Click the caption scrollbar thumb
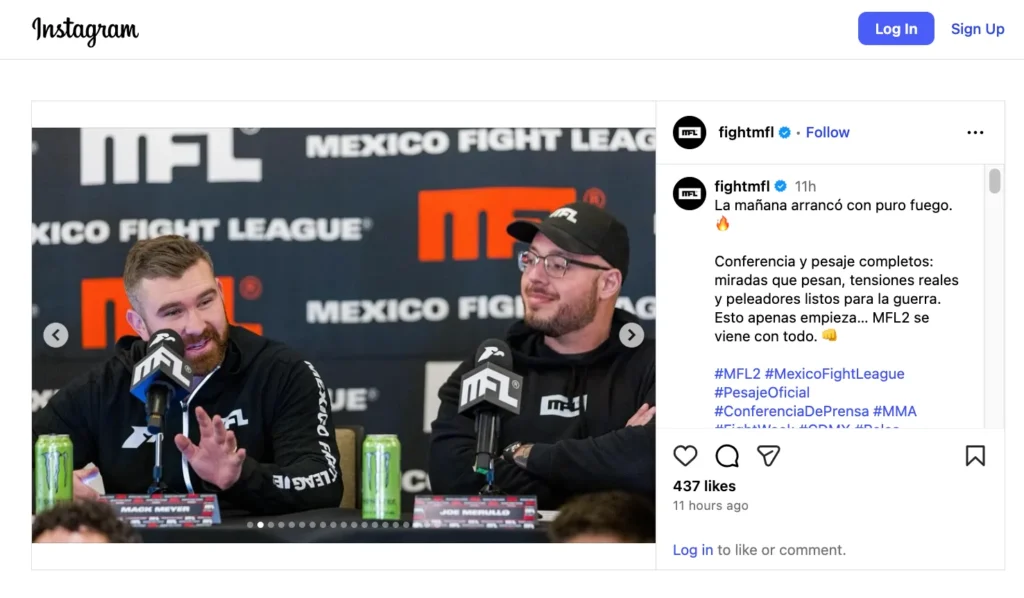The image size is (1024, 598). (994, 181)
